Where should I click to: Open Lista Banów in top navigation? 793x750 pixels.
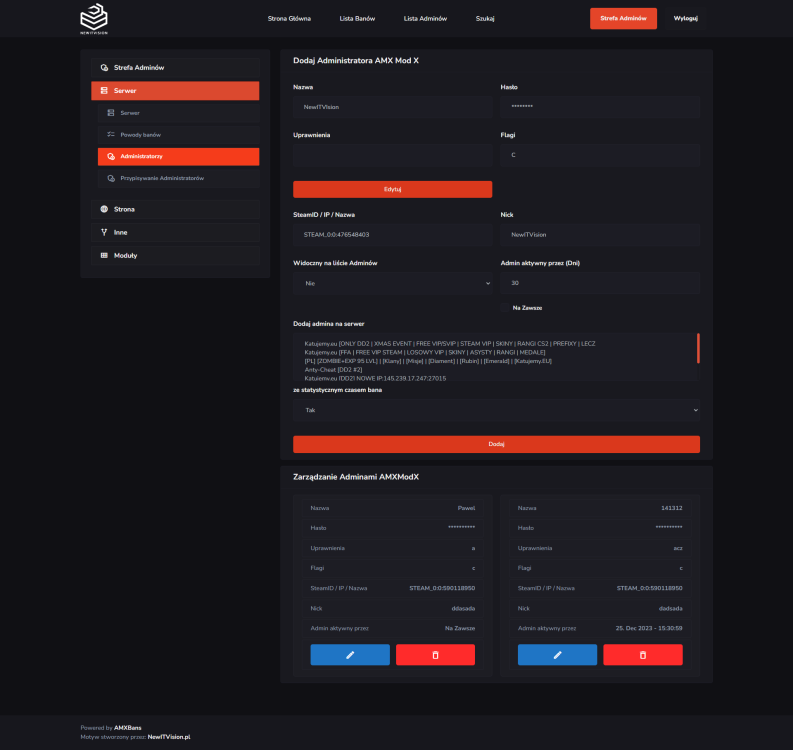coord(357,19)
